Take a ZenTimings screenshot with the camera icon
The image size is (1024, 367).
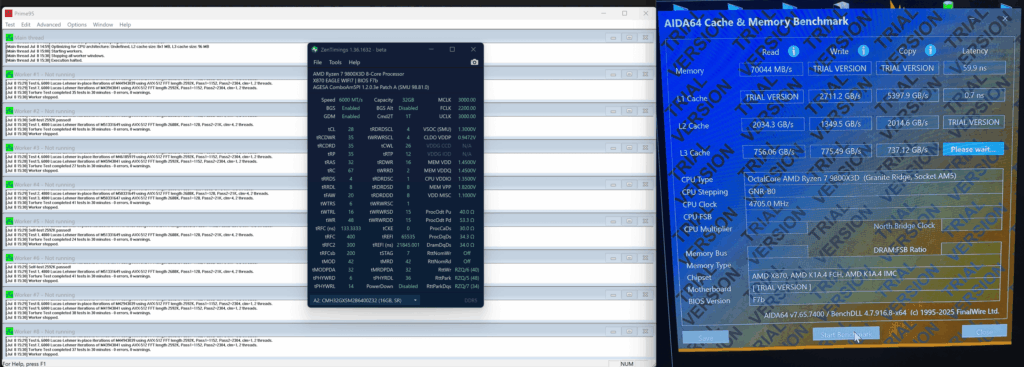coord(474,62)
